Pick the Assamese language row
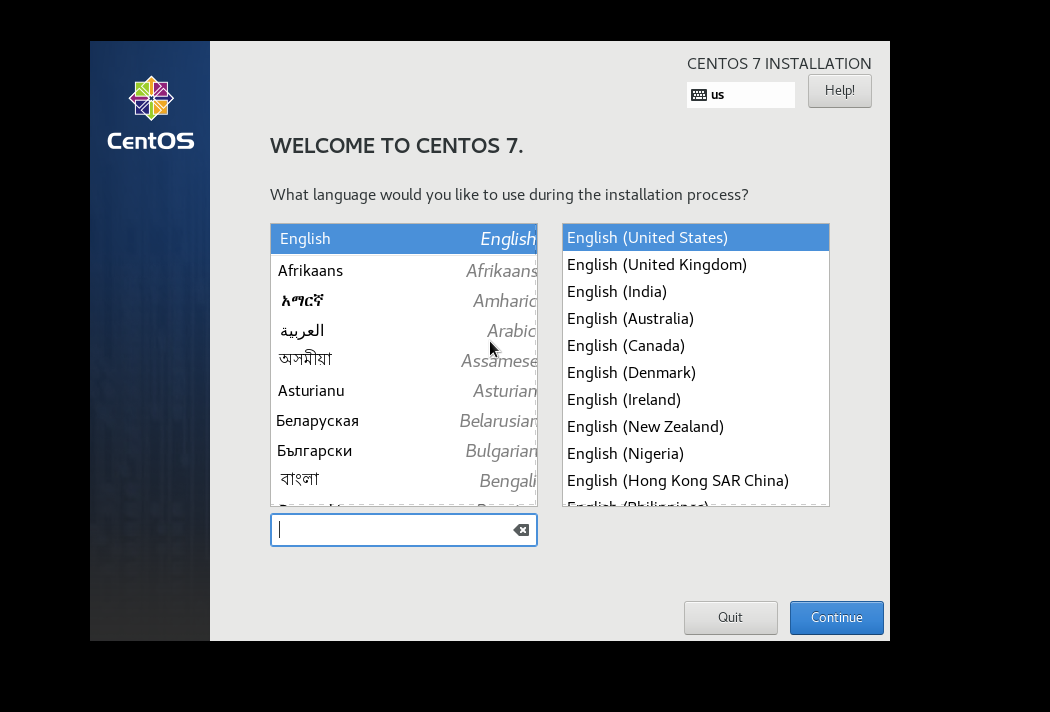This screenshot has height=712, width=1050. [x=404, y=360]
